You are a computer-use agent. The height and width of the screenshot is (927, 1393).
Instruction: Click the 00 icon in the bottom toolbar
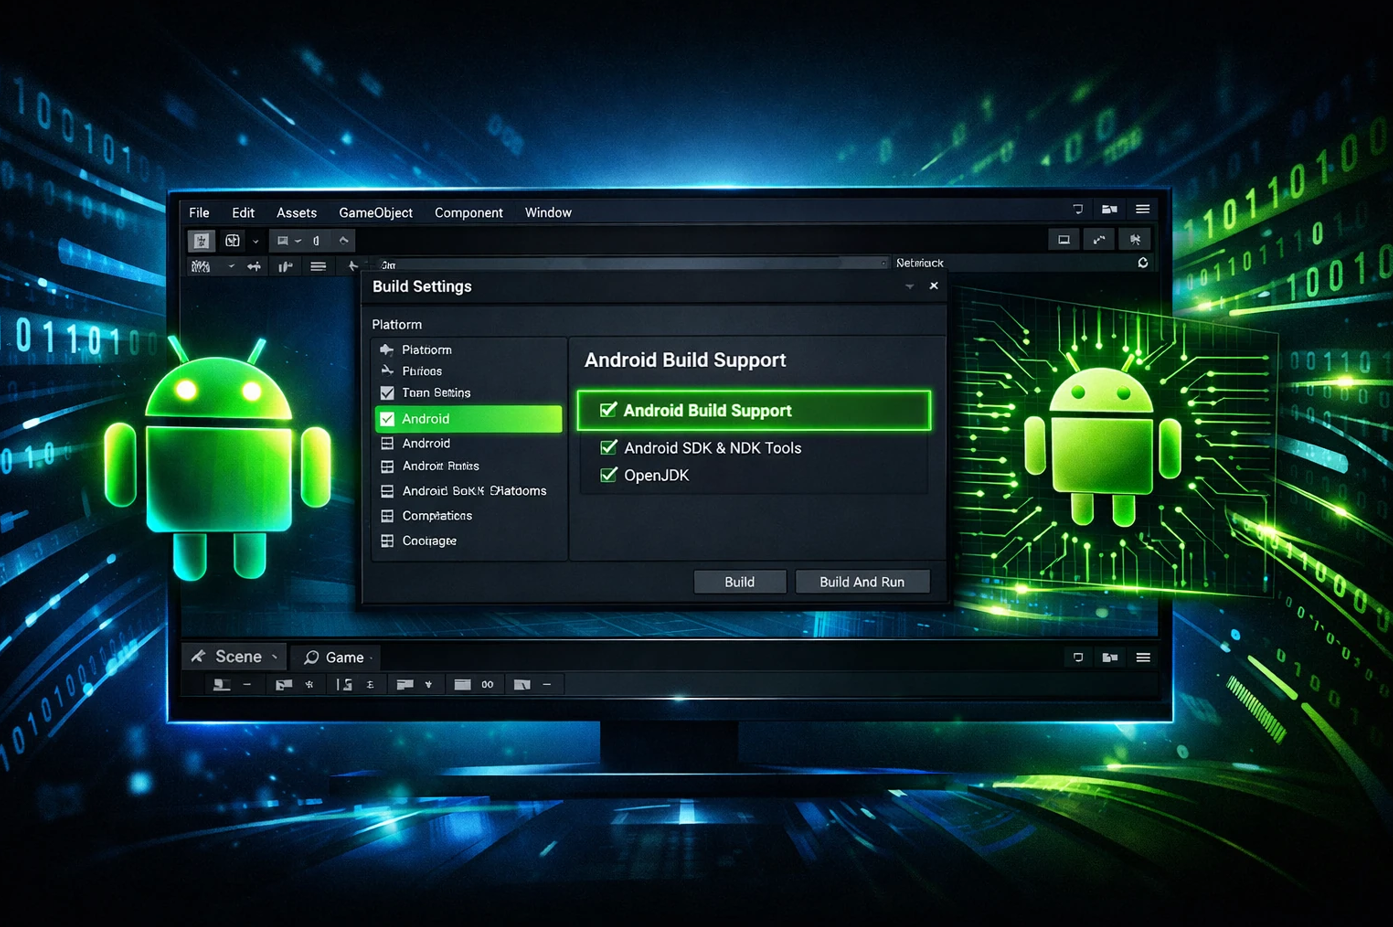(x=487, y=685)
